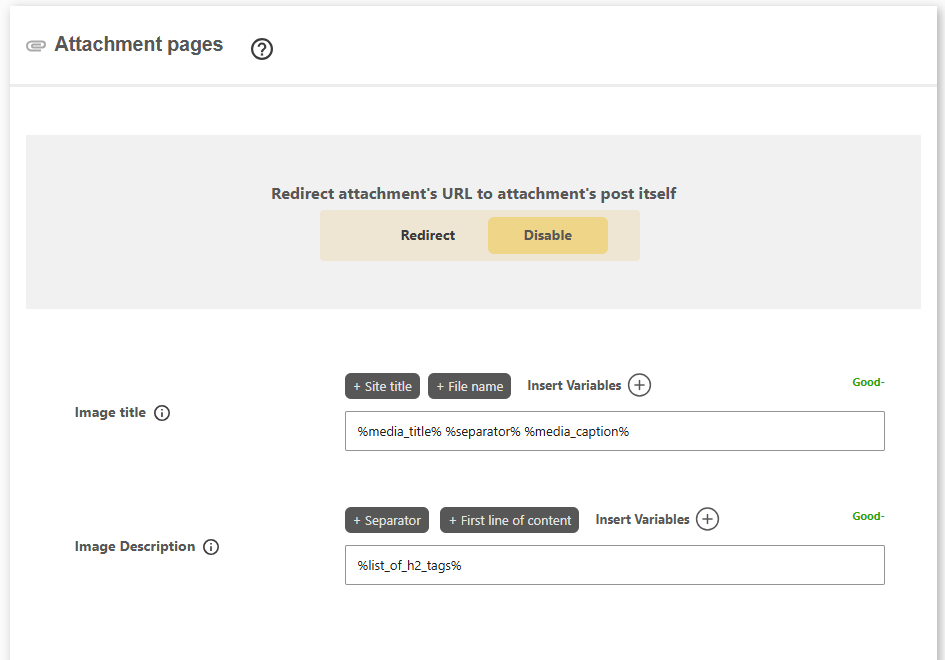Click the Image title label
945x660 pixels.
point(110,412)
